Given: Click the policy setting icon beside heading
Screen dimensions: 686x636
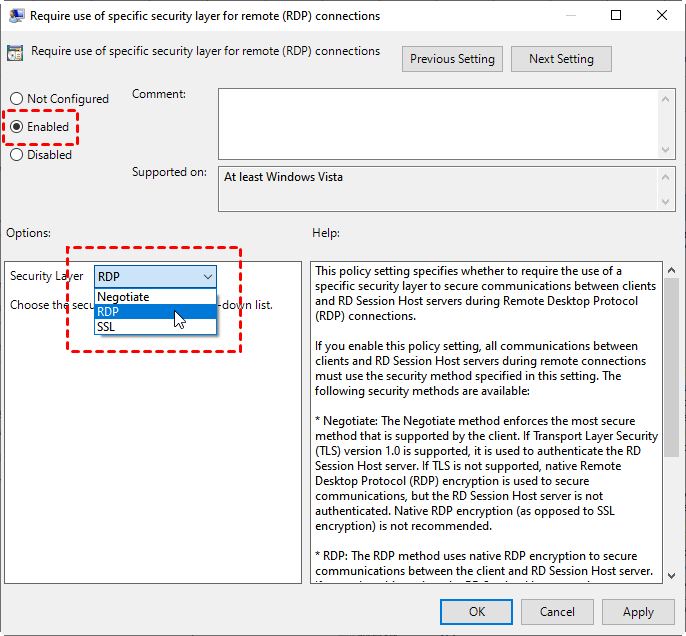Looking at the screenshot, I should pos(15,53).
